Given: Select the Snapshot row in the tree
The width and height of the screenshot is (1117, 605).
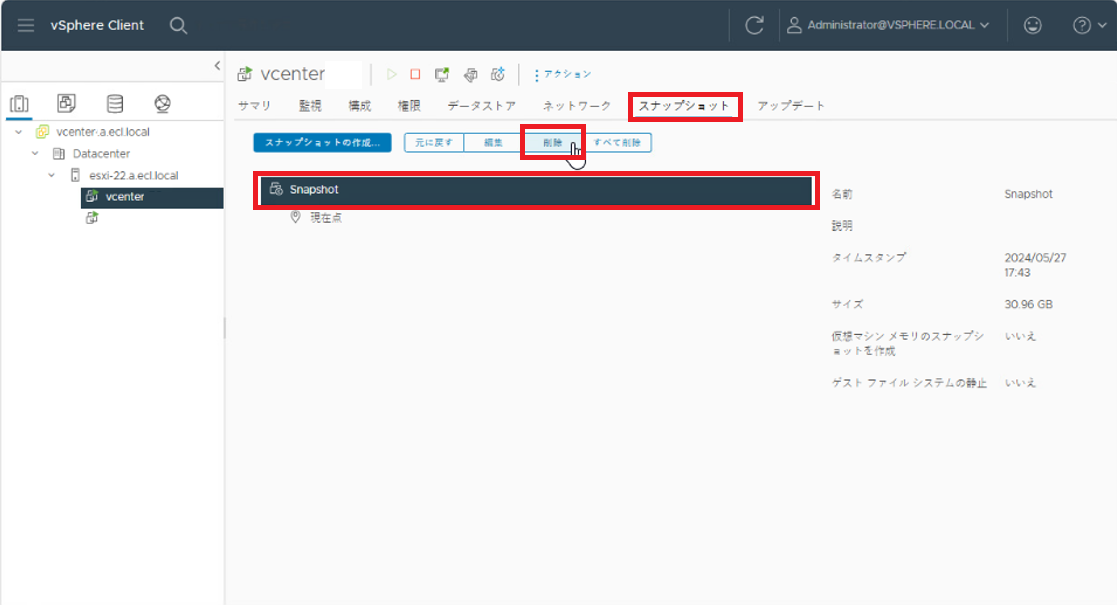Looking at the screenshot, I should pos(536,190).
